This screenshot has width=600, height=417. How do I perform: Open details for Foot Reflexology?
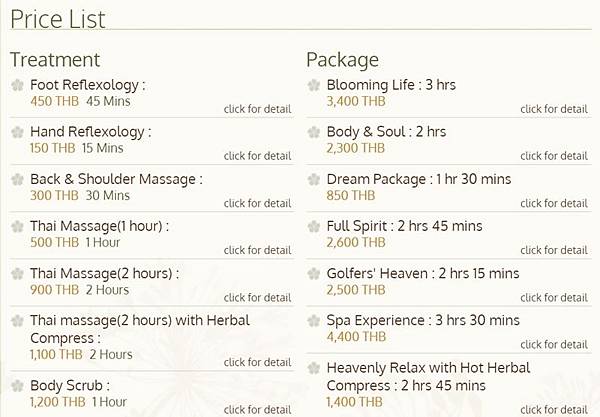258,109
